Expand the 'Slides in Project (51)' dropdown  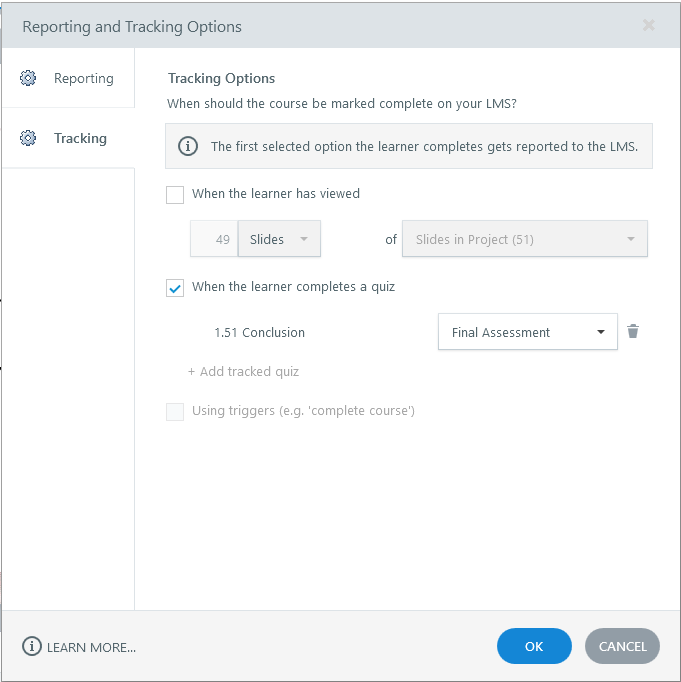(524, 239)
